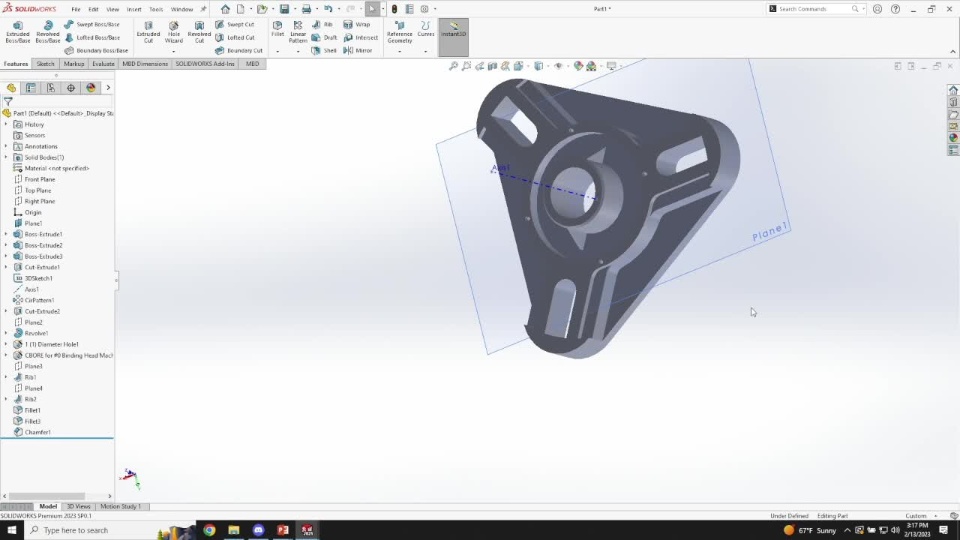Click the Appearances color ball in the task pane
Viewport: 960px width, 540px height.
pos(953,138)
